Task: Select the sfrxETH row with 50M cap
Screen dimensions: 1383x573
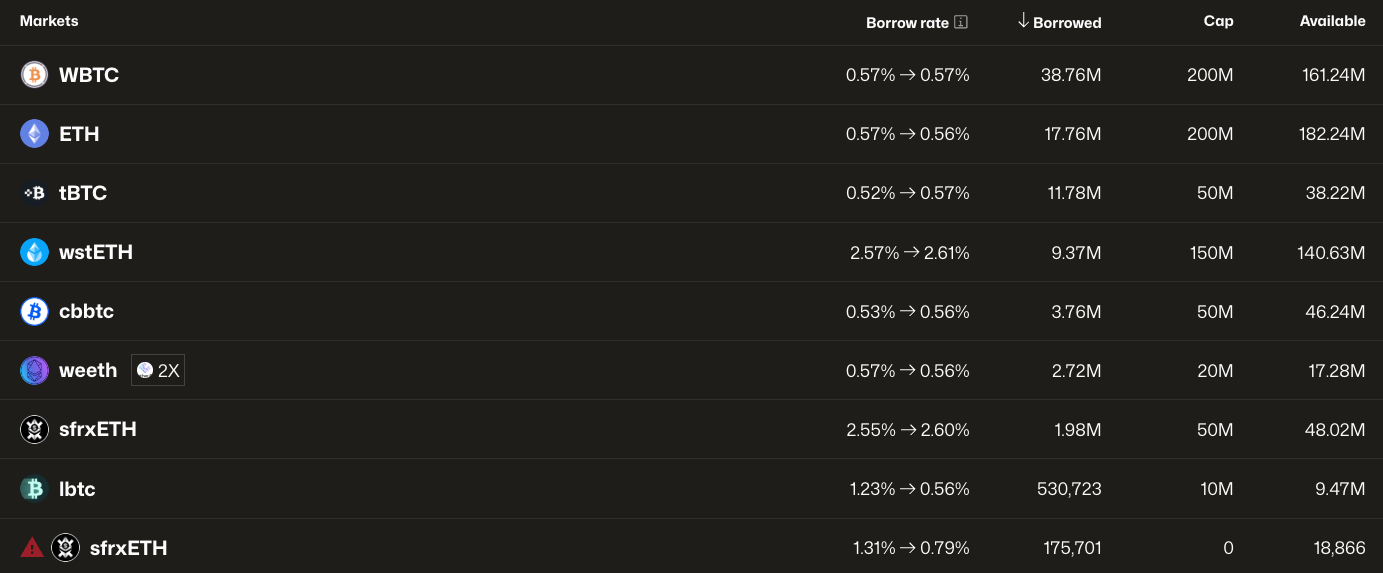Action: (691, 429)
